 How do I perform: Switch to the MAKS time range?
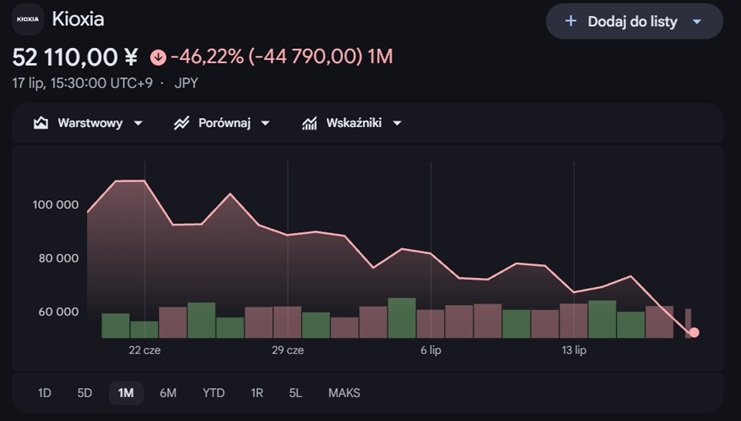[344, 393]
